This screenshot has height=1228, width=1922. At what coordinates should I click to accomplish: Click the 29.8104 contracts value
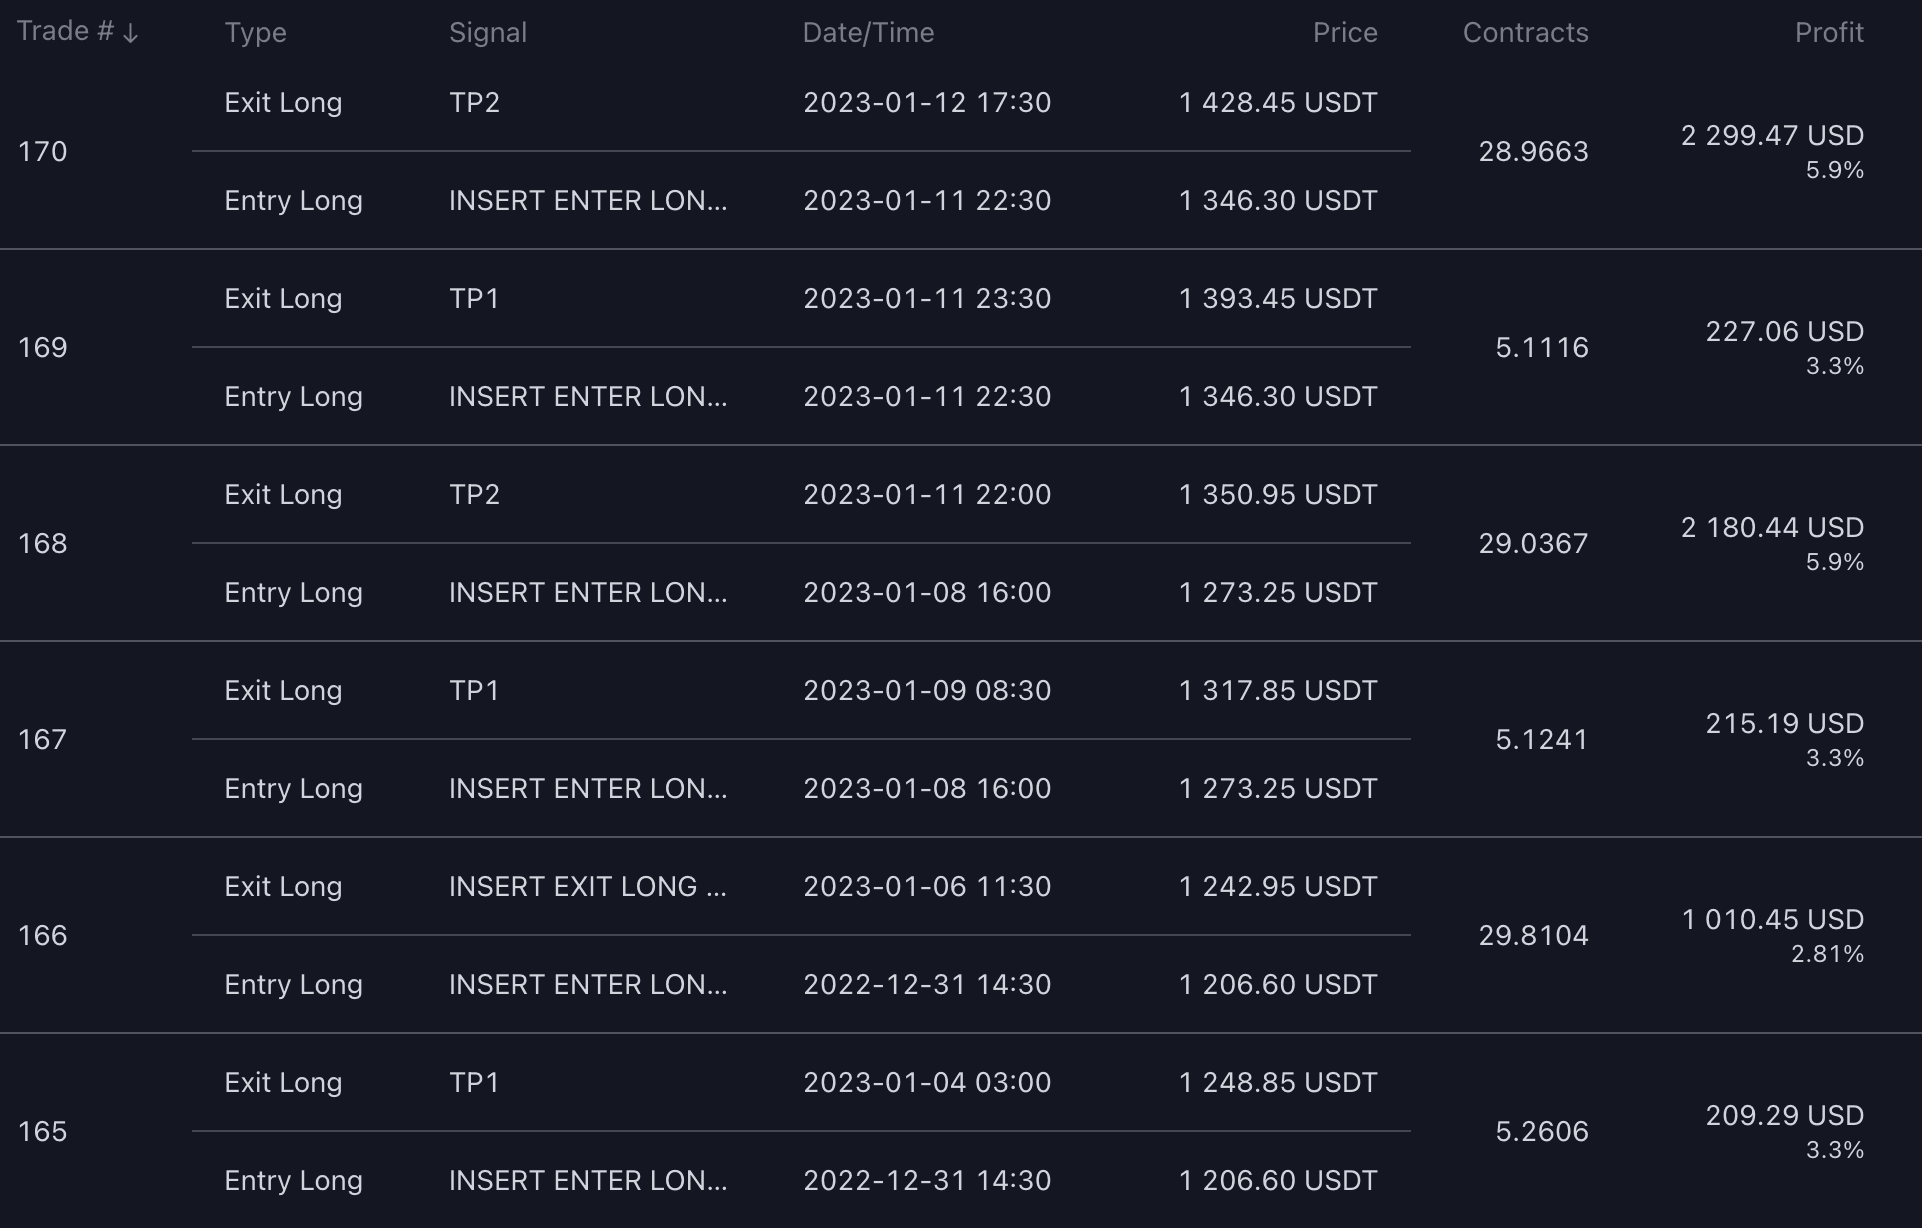(x=1533, y=936)
